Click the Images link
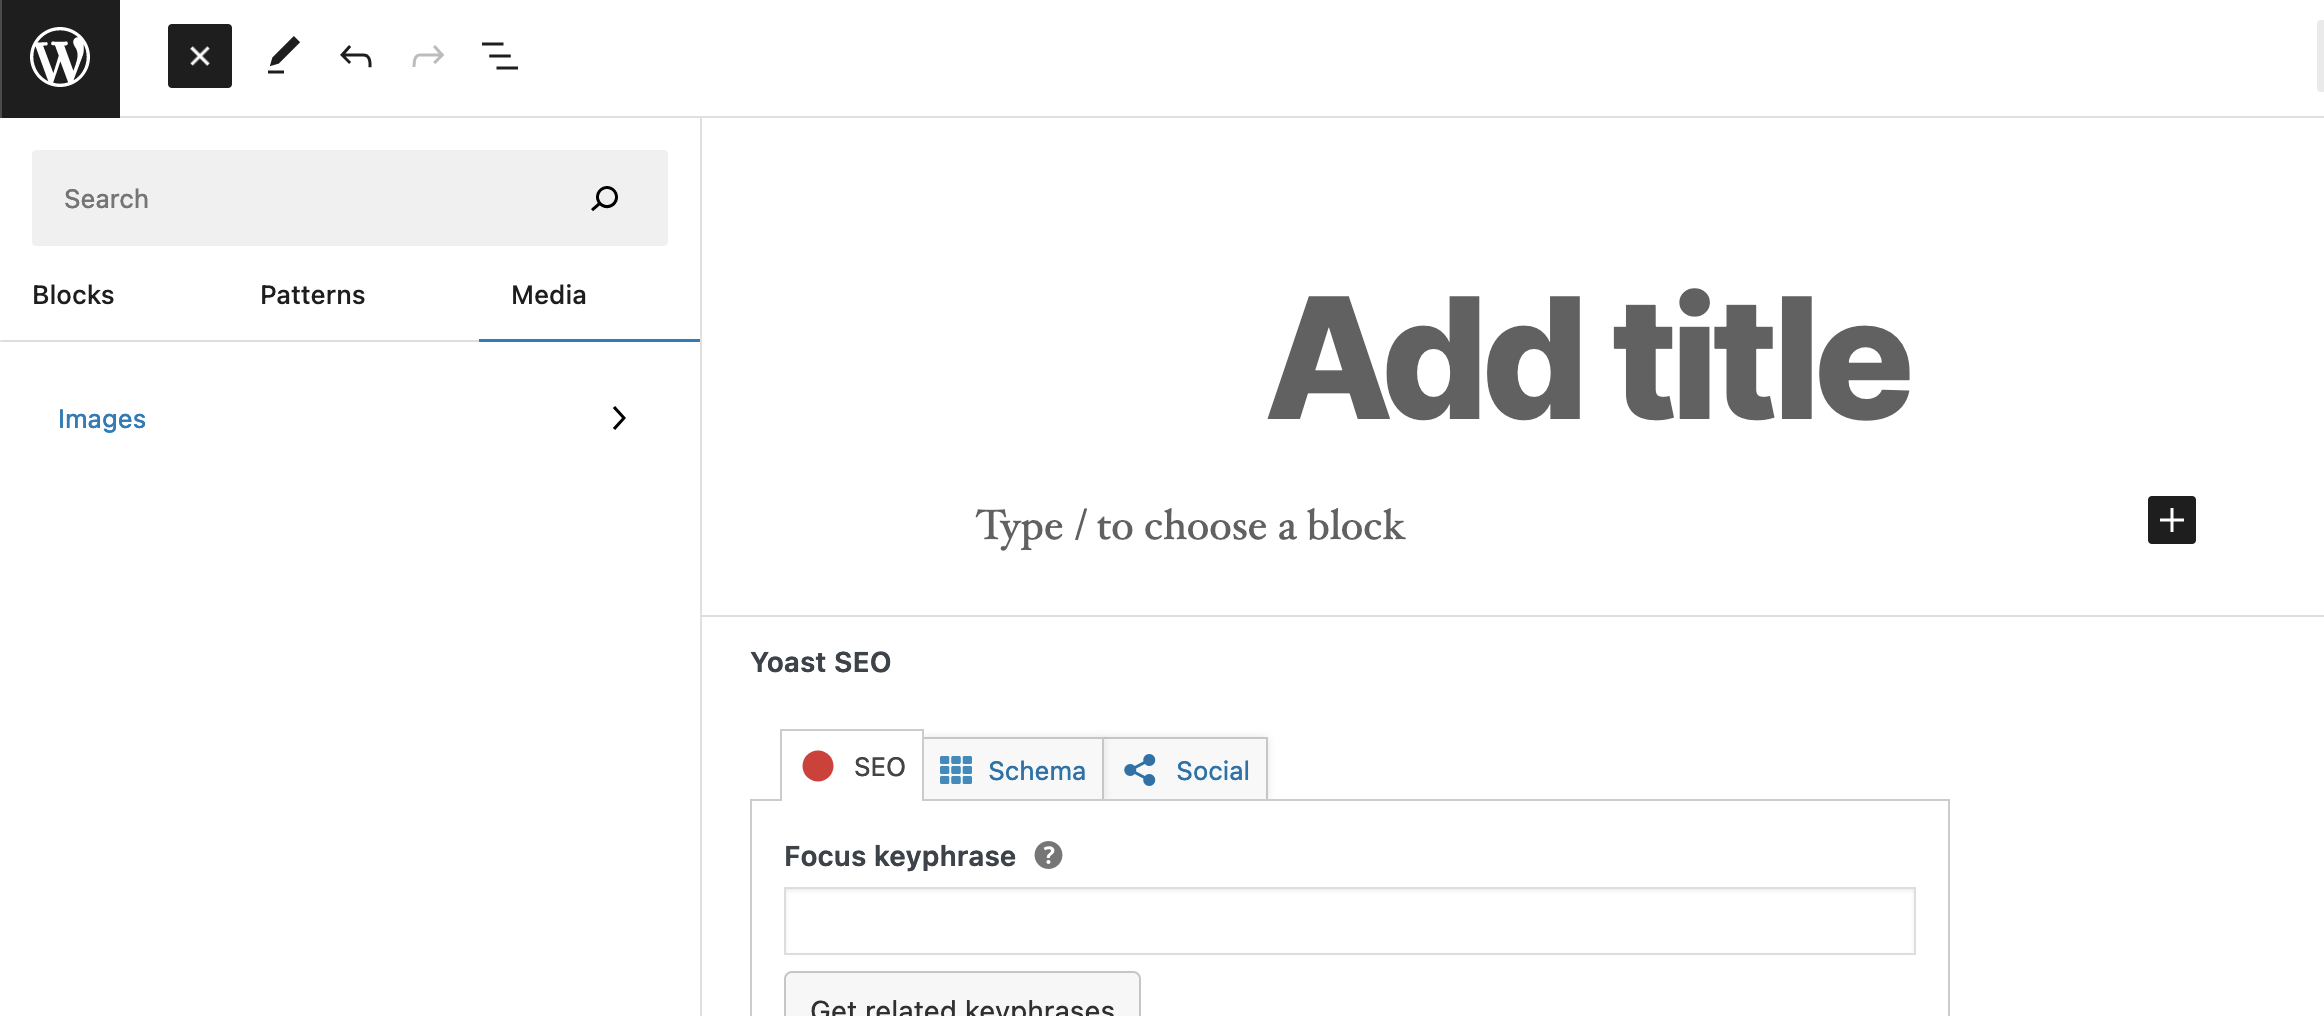2324x1016 pixels. pyautogui.click(x=101, y=418)
